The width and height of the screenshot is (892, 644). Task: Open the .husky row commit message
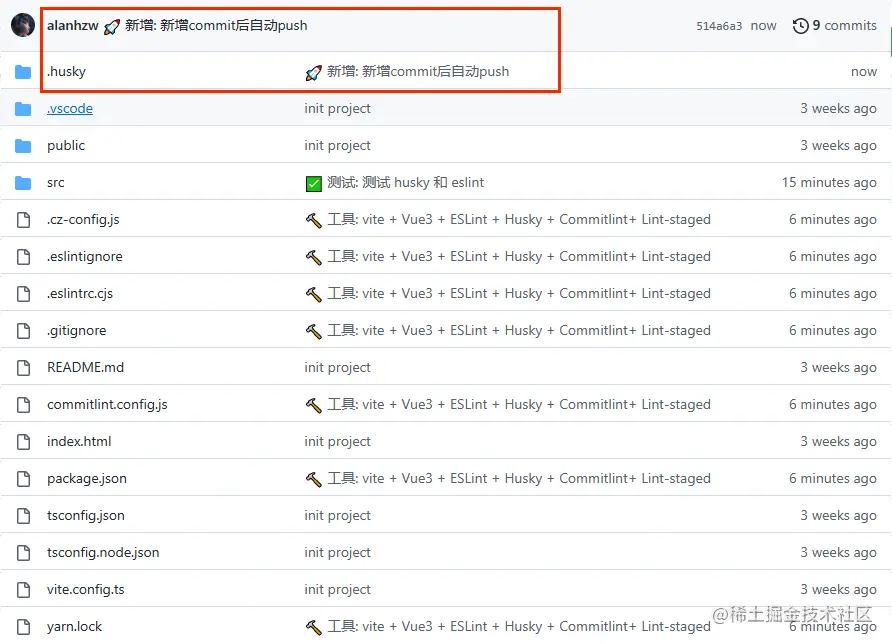(x=418, y=71)
